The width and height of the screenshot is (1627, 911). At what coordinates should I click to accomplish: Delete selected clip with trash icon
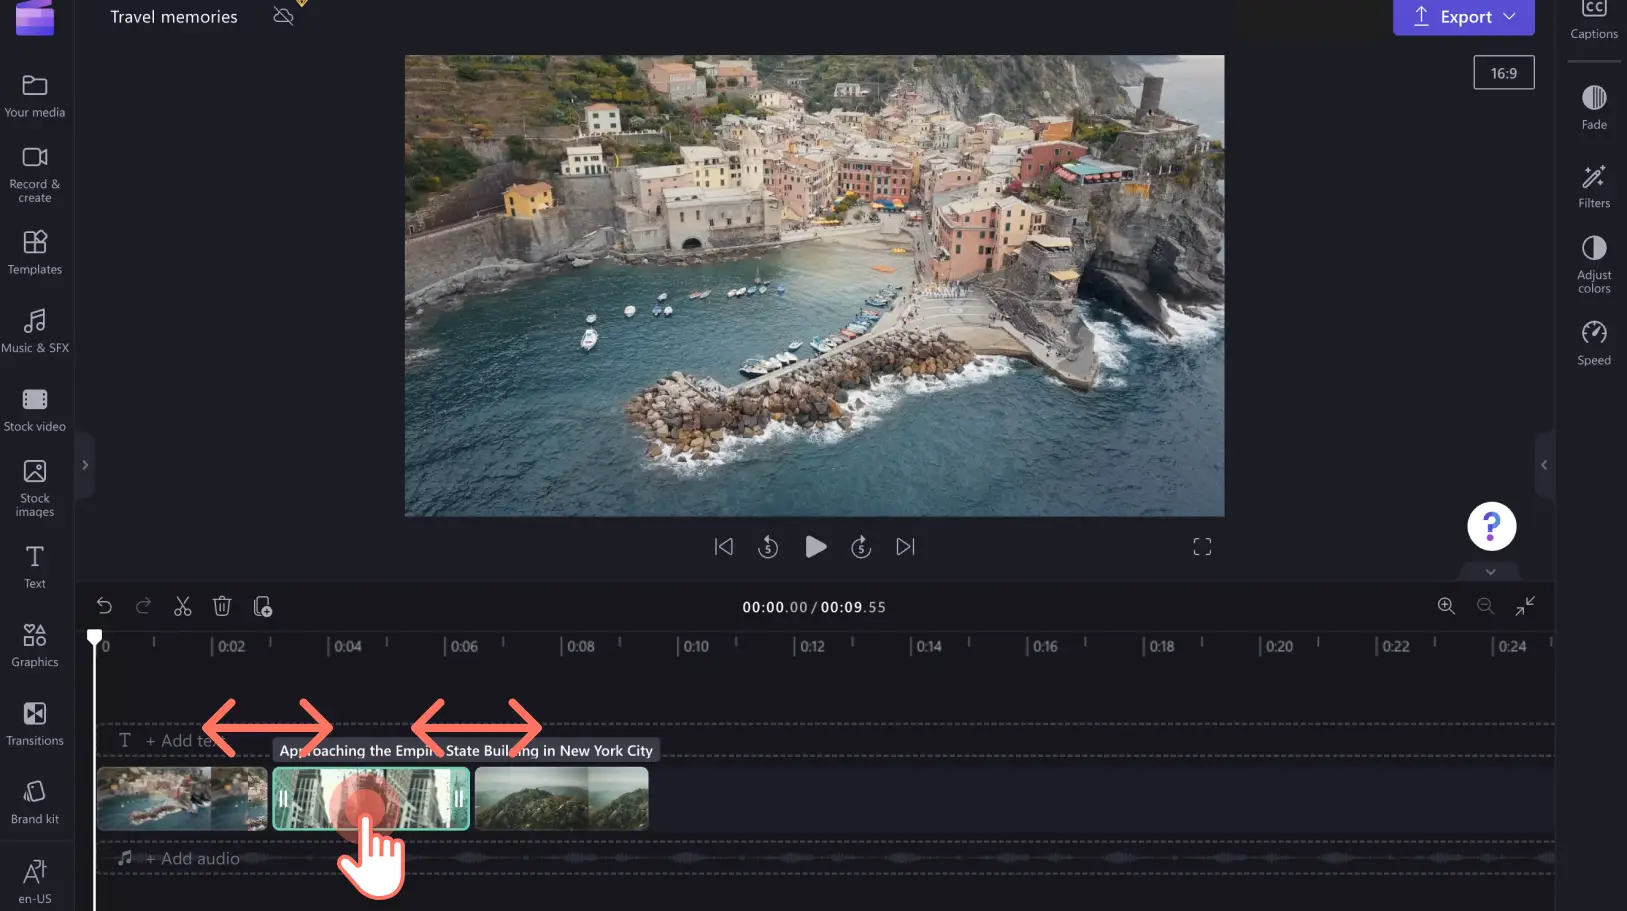[222, 606]
